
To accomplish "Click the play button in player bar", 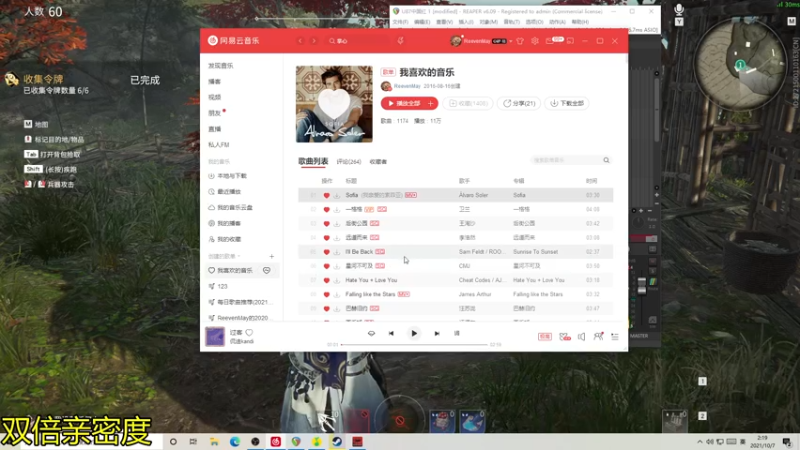I will point(414,334).
